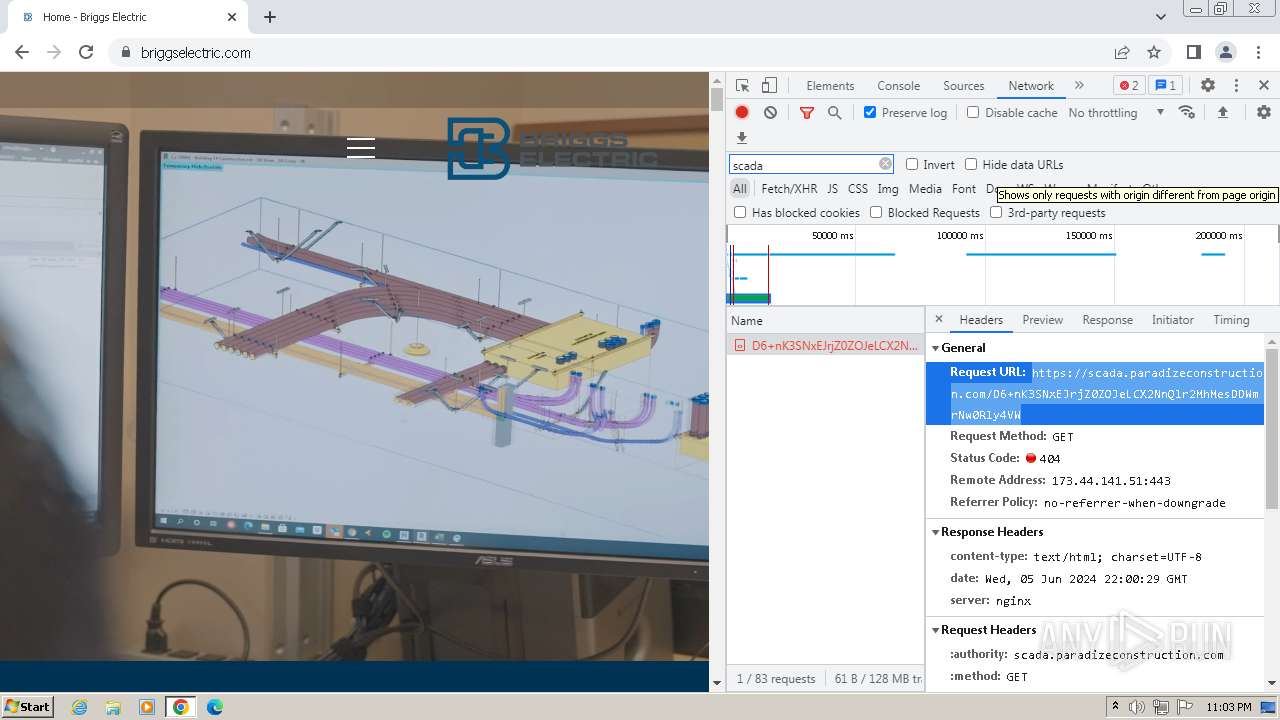Open the No throttling dropdown
The height and width of the screenshot is (720, 1280).
pyautogui.click(x=1116, y=113)
